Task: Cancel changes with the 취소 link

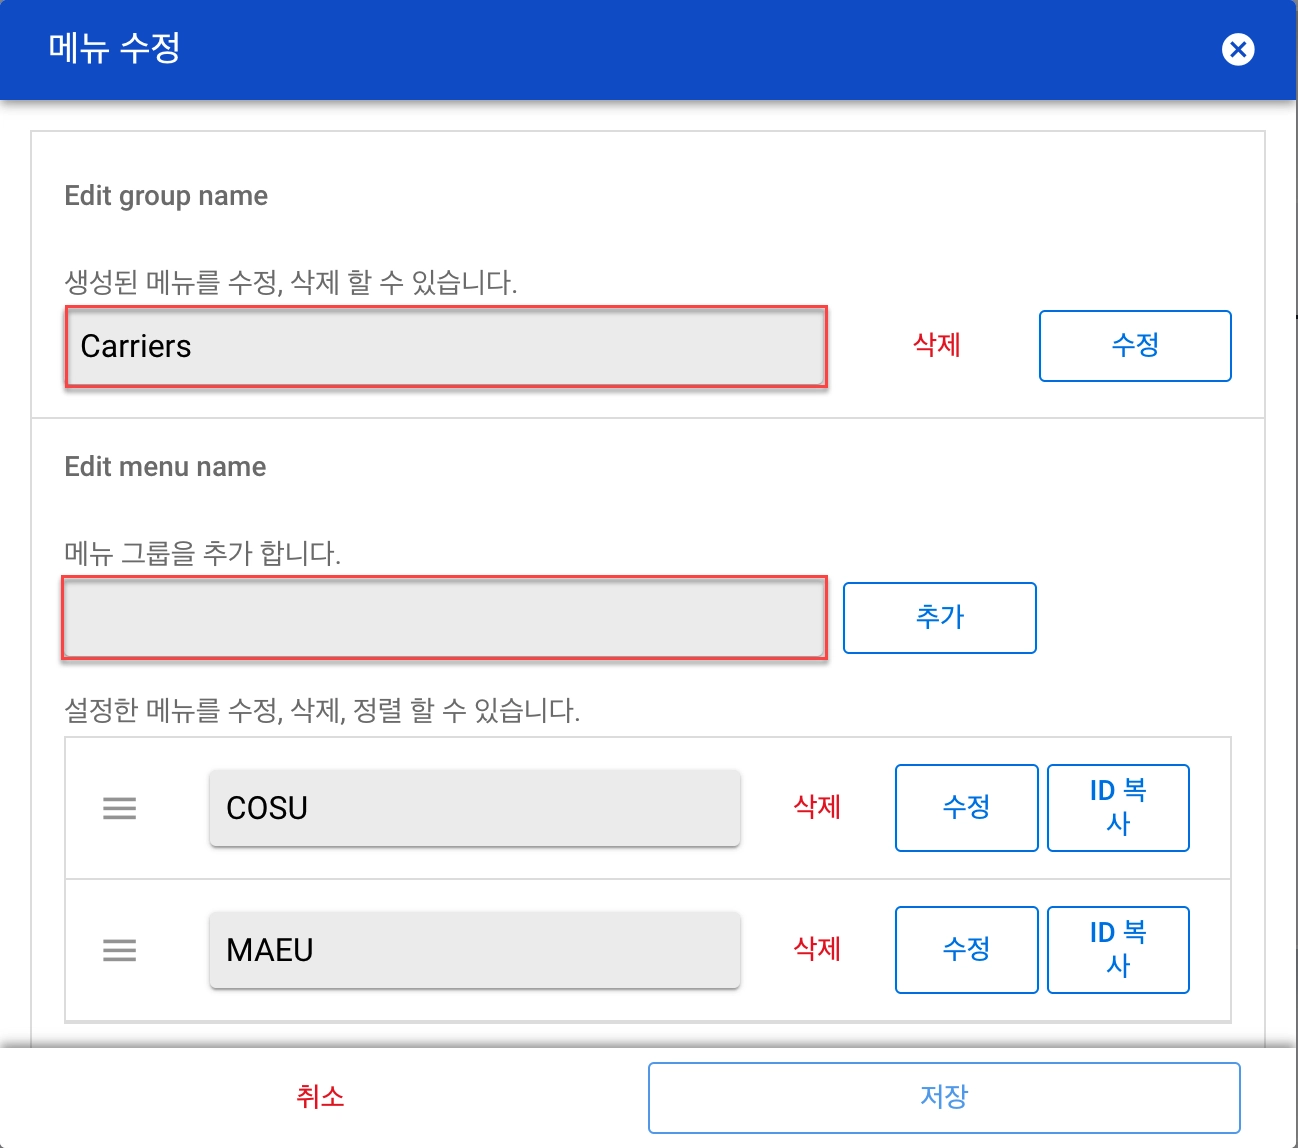Action: tap(320, 1097)
